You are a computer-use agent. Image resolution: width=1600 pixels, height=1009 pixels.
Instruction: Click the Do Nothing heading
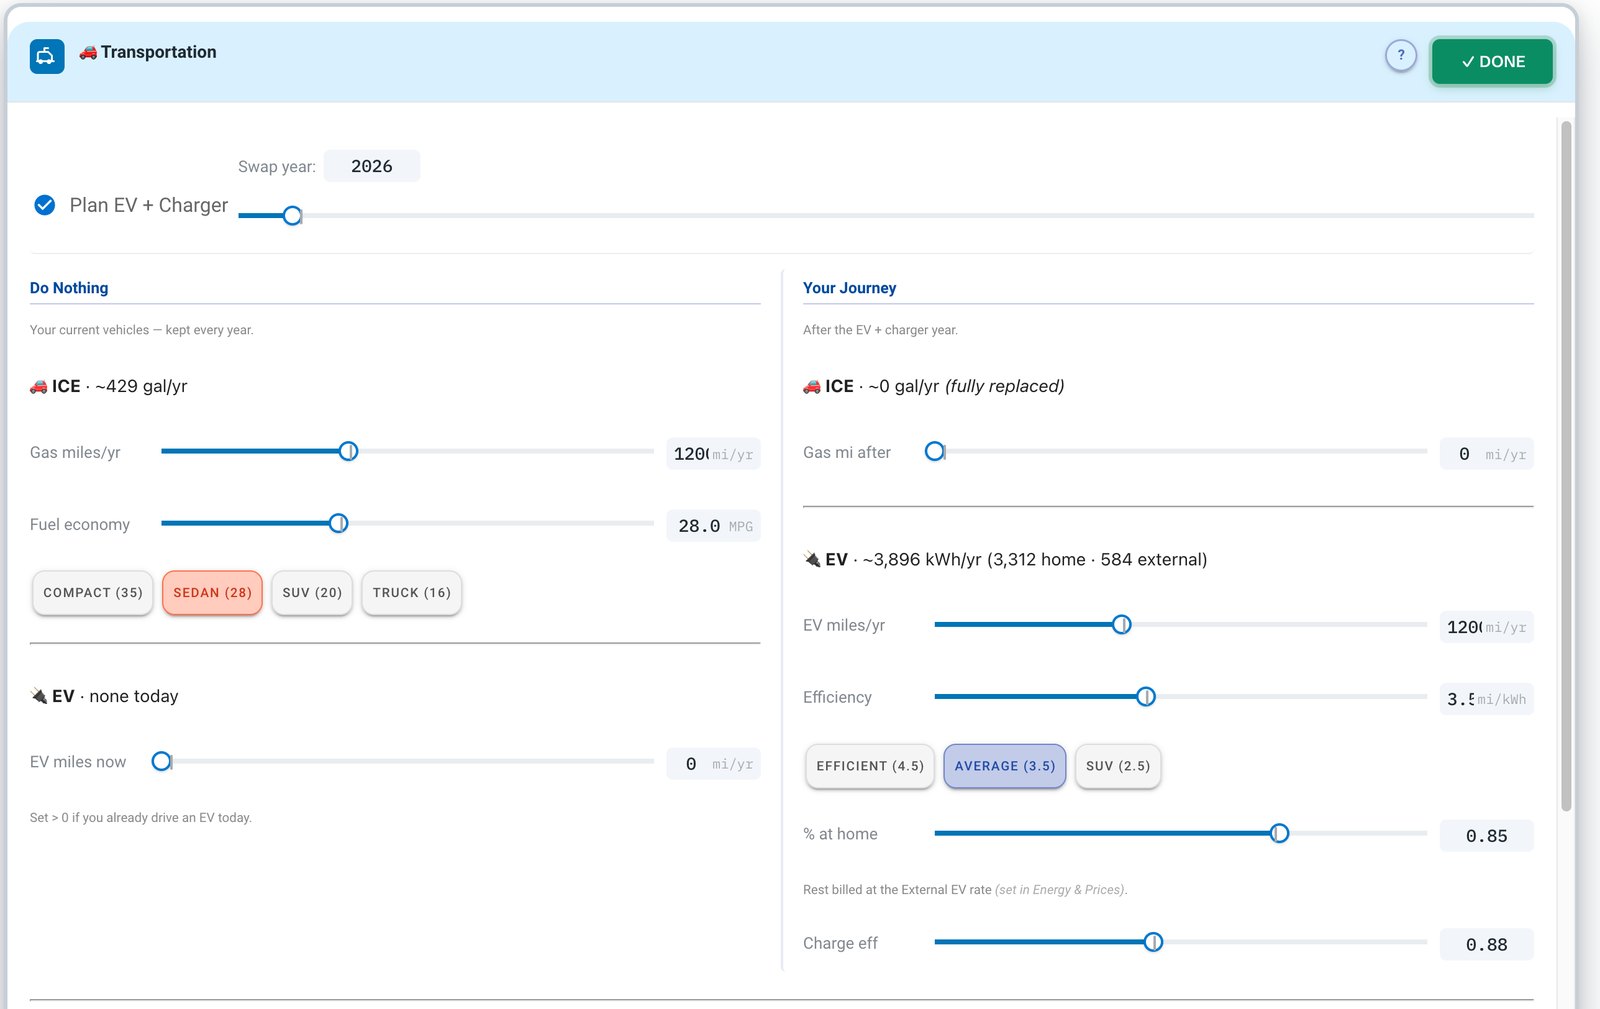(x=69, y=288)
